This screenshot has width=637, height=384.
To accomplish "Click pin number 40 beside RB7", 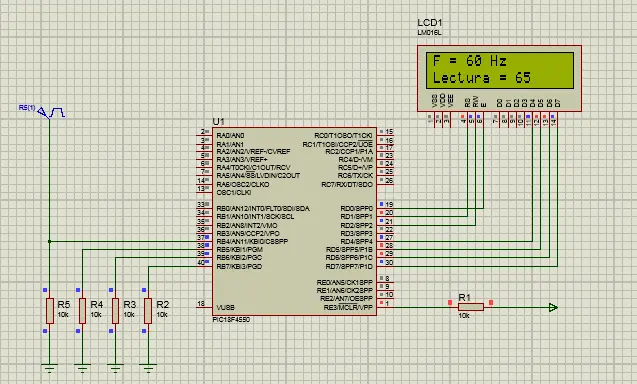I will coord(201,263).
